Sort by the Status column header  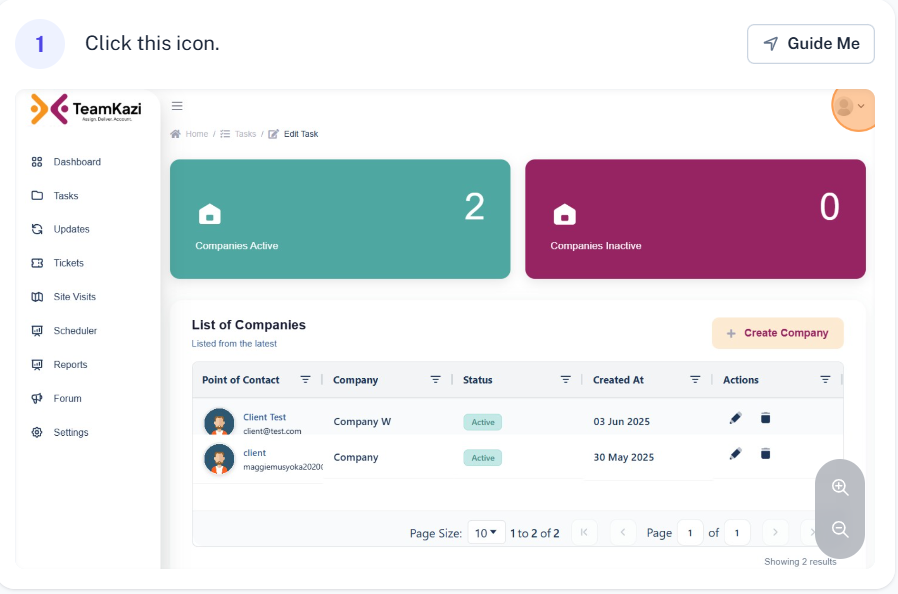[x=478, y=380]
